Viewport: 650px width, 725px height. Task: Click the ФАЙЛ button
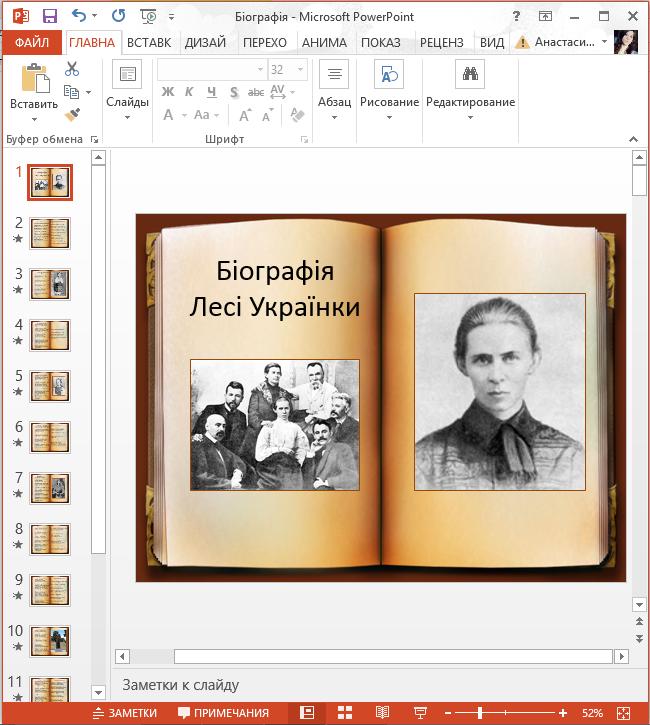32,42
